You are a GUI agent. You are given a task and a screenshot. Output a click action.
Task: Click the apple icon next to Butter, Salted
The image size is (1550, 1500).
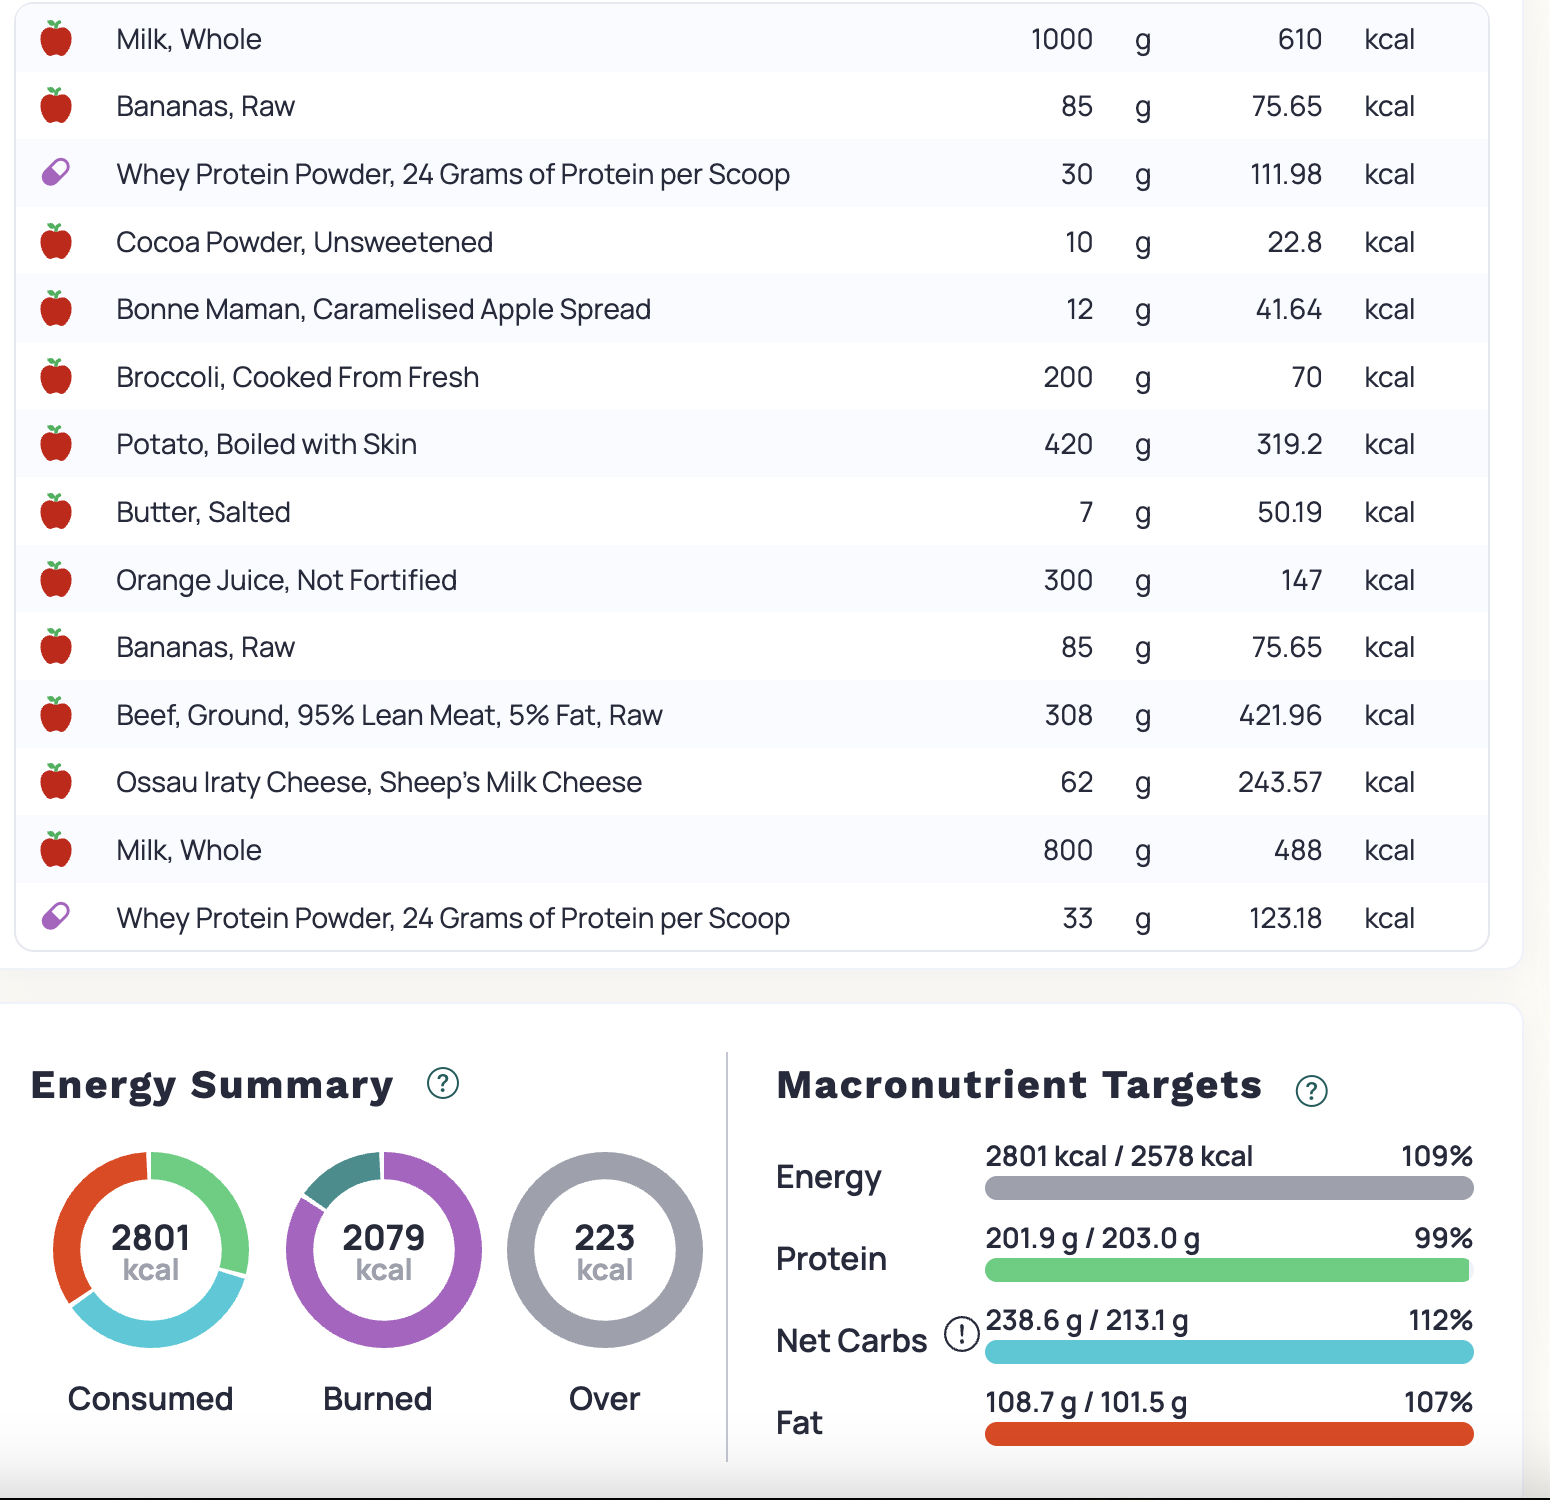pyautogui.click(x=56, y=512)
